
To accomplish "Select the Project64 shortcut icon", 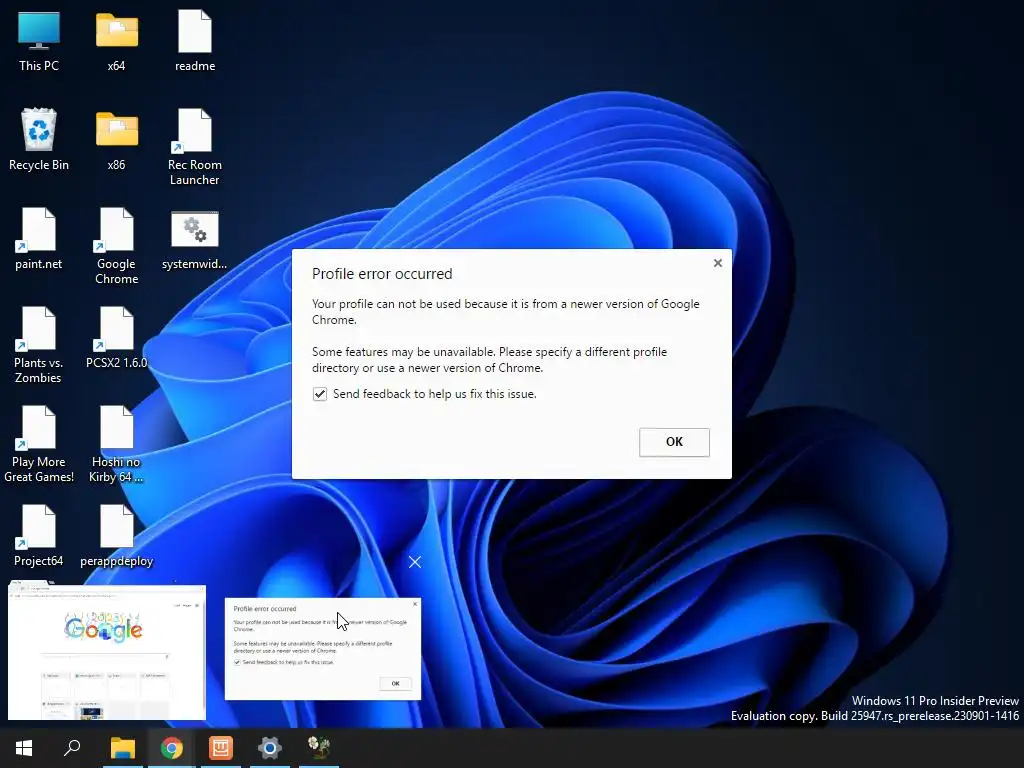I will 39,536.
